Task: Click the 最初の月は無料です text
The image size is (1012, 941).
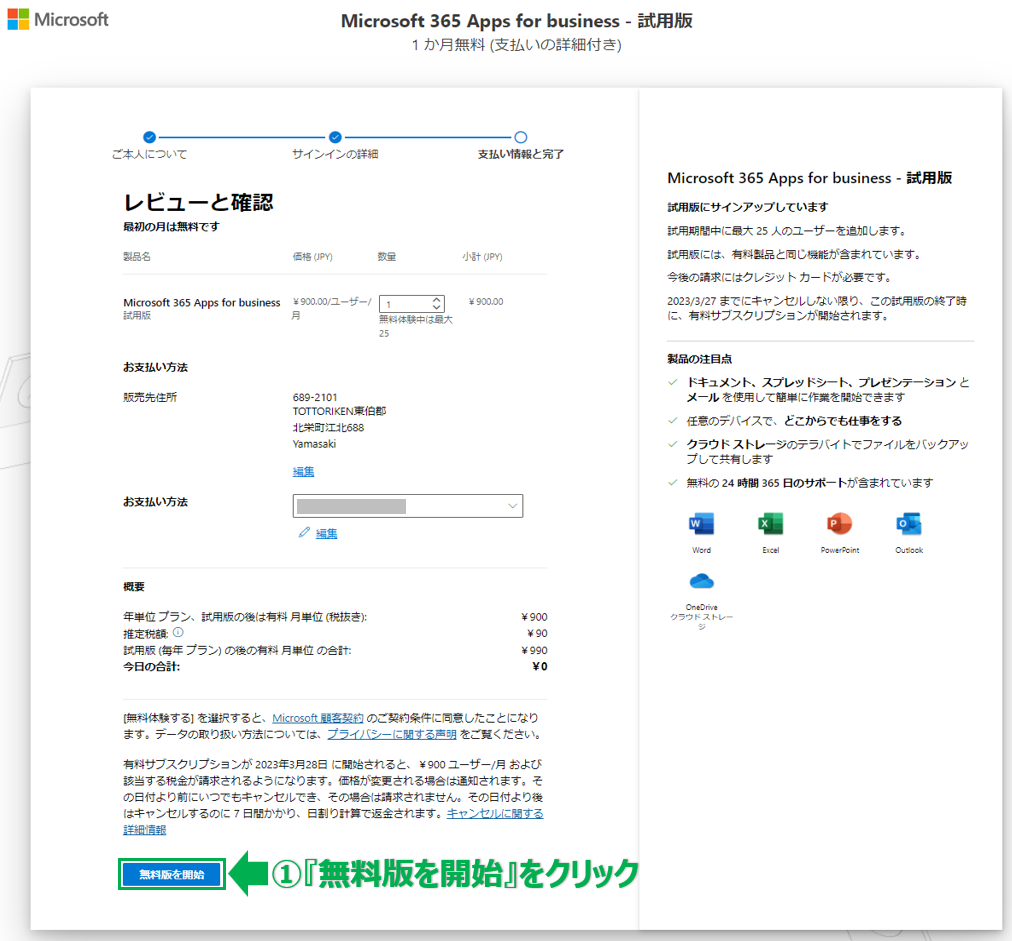Action: point(172,227)
